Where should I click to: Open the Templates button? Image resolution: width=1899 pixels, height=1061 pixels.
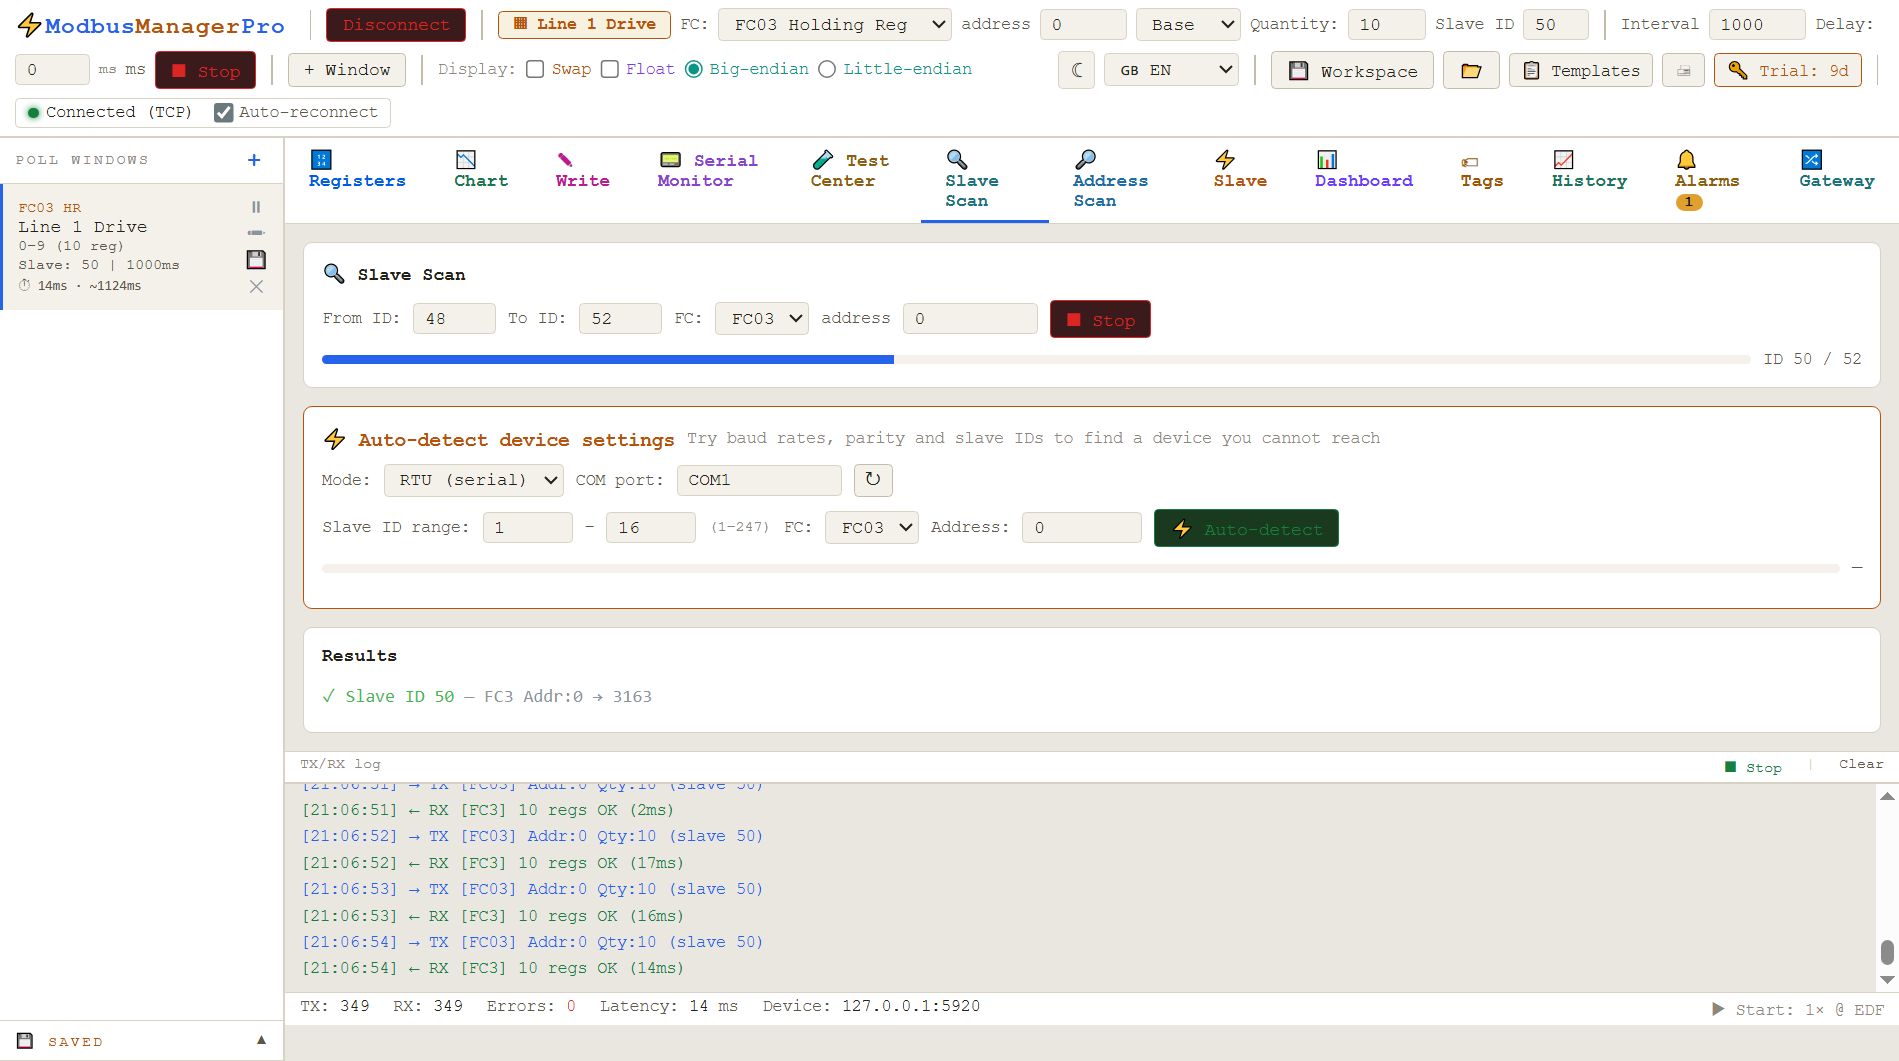(1580, 70)
